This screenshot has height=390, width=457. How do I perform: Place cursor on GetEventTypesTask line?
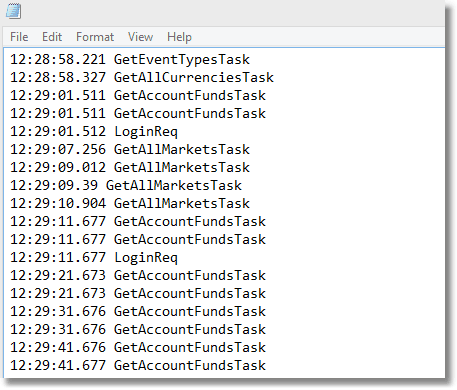[x=130, y=60]
